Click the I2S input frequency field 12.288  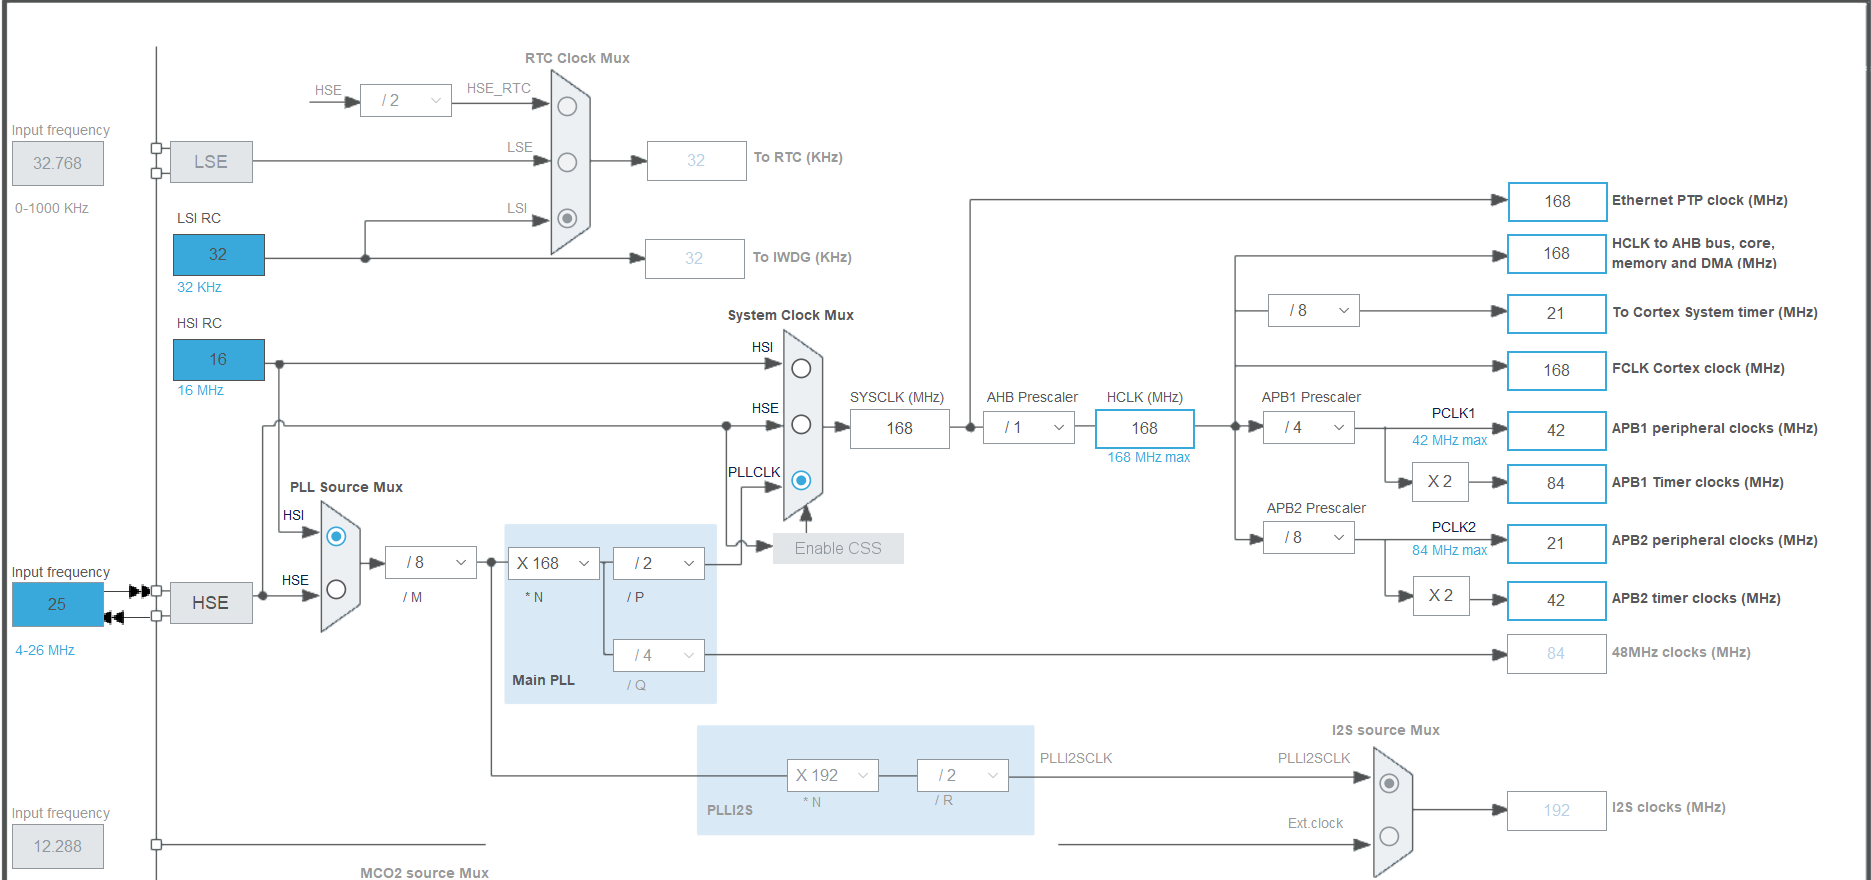coord(58,847)
